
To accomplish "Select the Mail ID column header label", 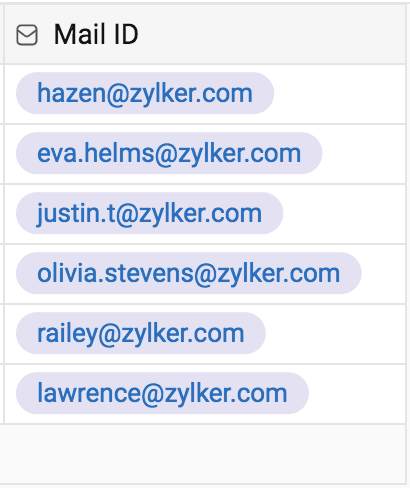I will [x=96, y=34].
